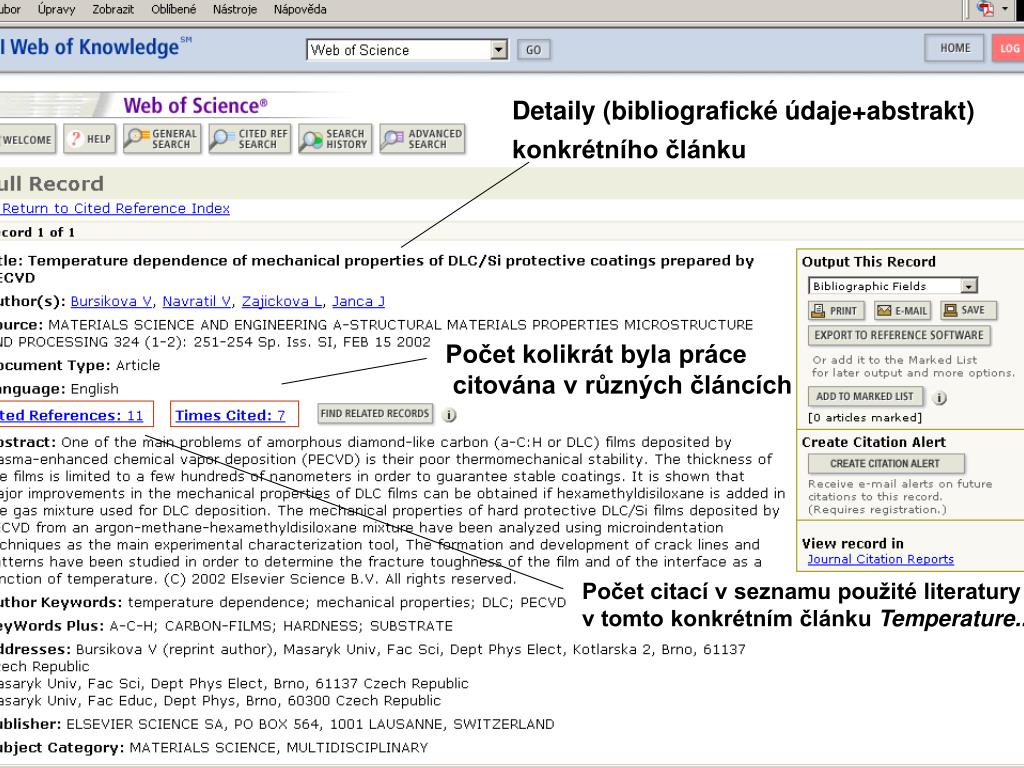This screenshot has width=1024, height=768.
Task: Click CREATE CITATION ALERT button
Action: (886, 464)
